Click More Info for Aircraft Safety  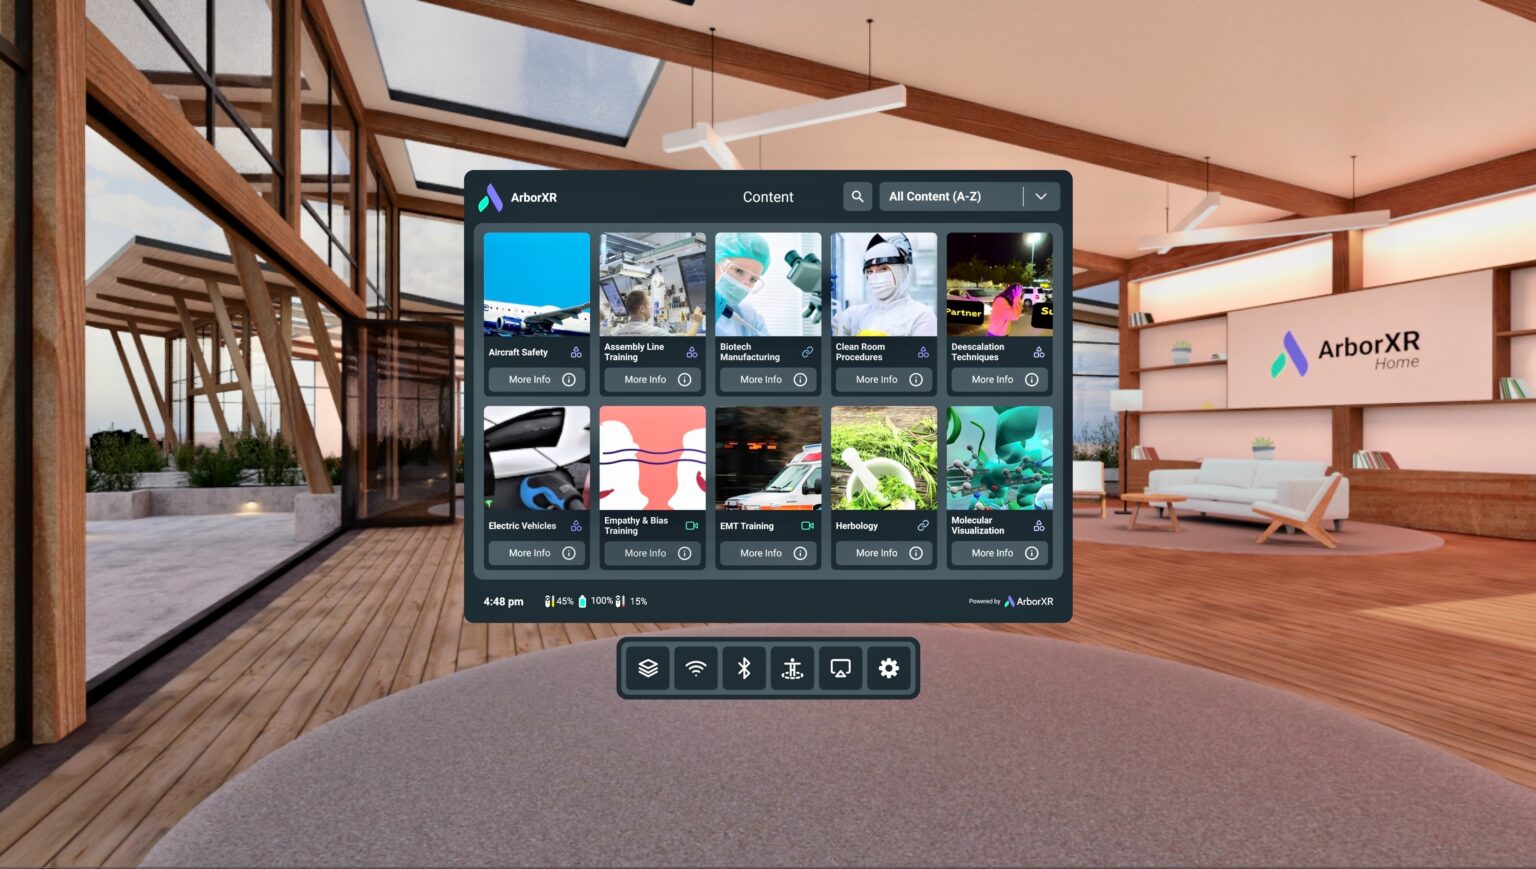(536, 379)
